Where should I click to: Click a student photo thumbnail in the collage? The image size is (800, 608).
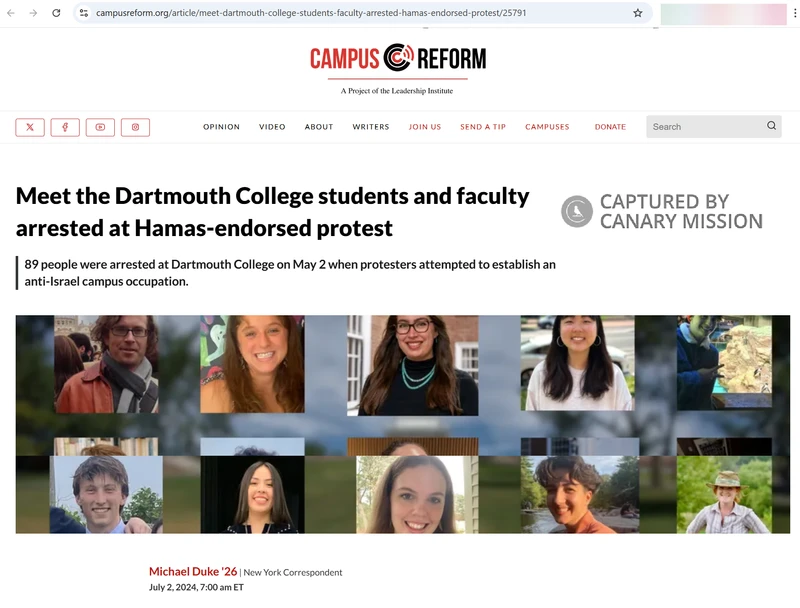pos(250,370)
